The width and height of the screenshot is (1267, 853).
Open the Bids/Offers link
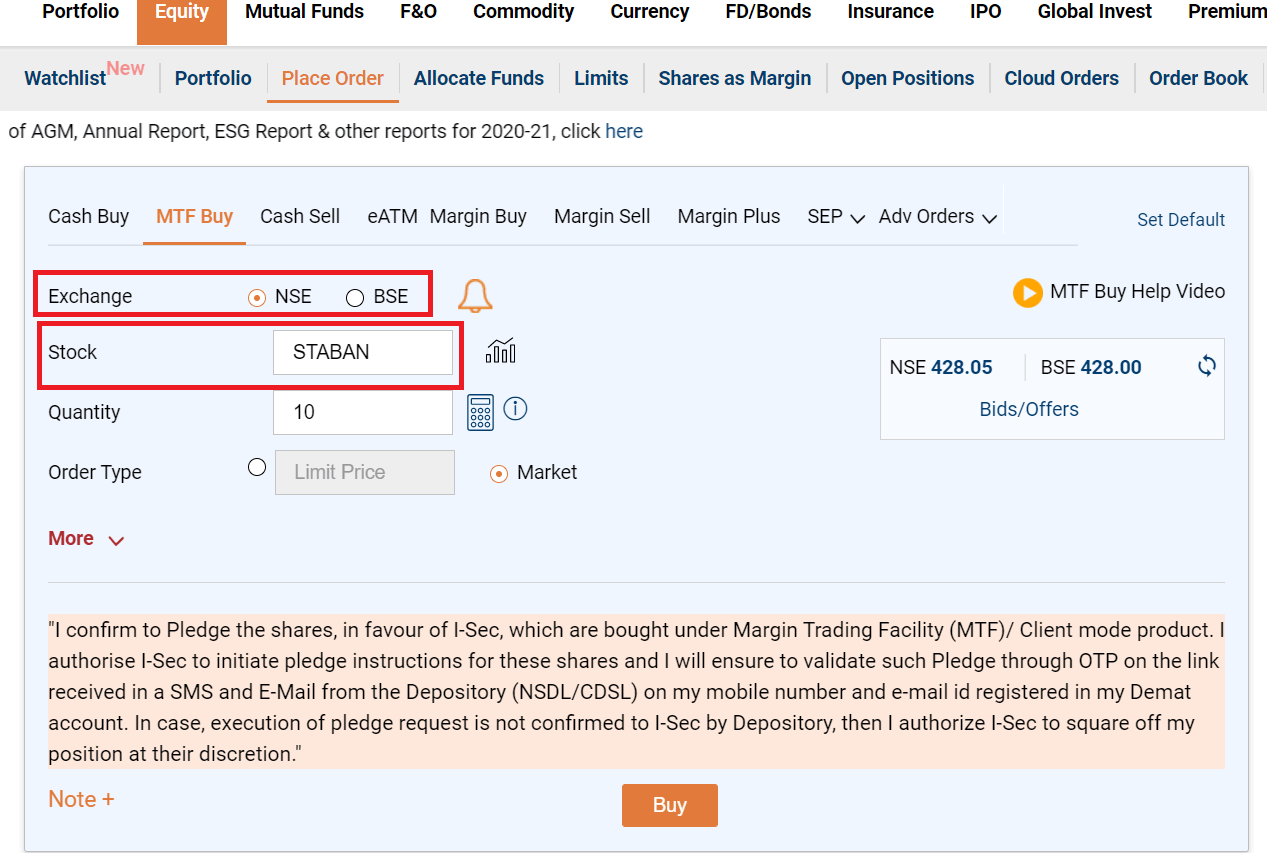click(1029, 409)
